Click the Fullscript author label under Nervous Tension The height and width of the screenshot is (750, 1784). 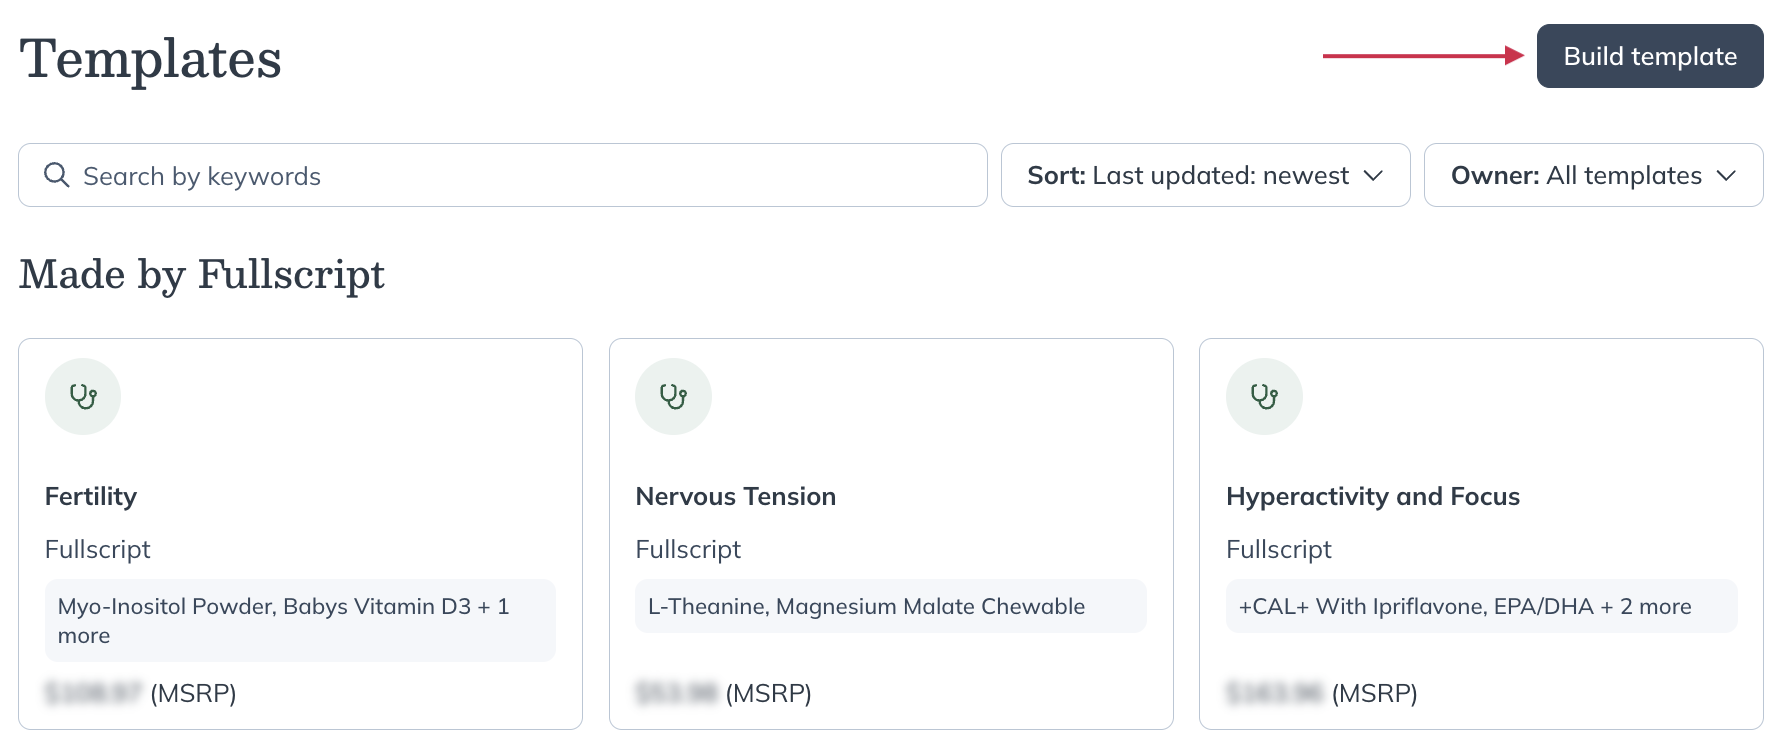coord(688,550)
